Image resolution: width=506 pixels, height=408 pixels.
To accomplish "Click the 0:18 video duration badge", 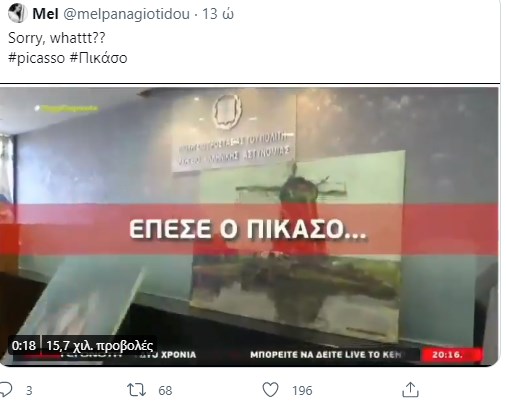I will pyautogui.click(x=24, y=345).
